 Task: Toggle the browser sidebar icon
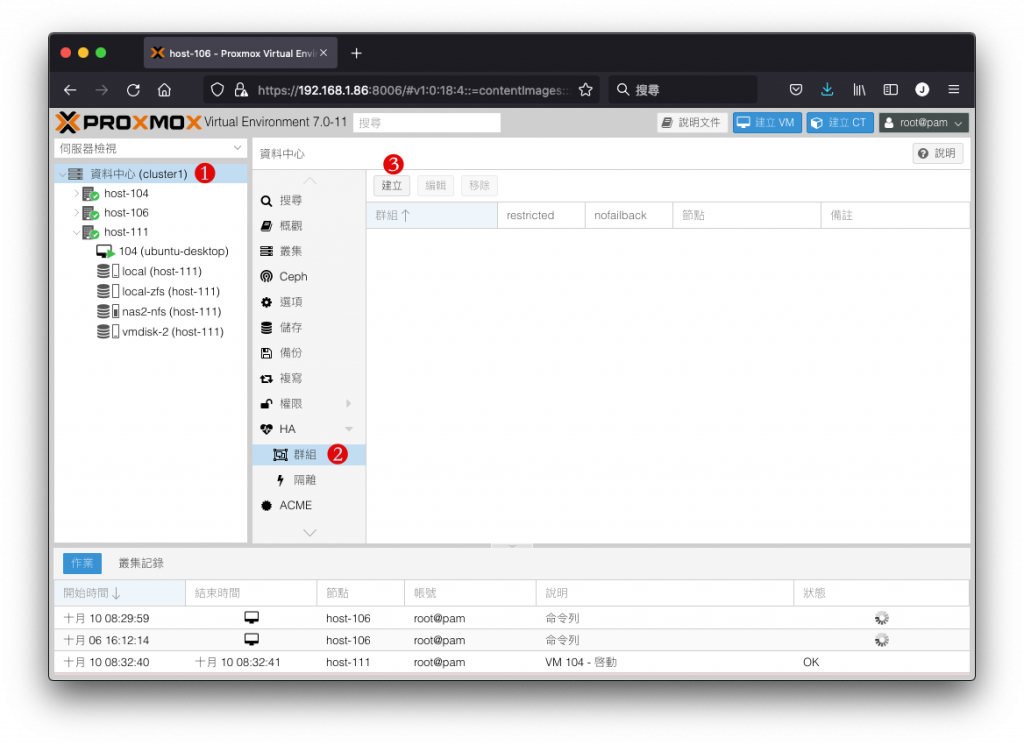tap(890, 89)
